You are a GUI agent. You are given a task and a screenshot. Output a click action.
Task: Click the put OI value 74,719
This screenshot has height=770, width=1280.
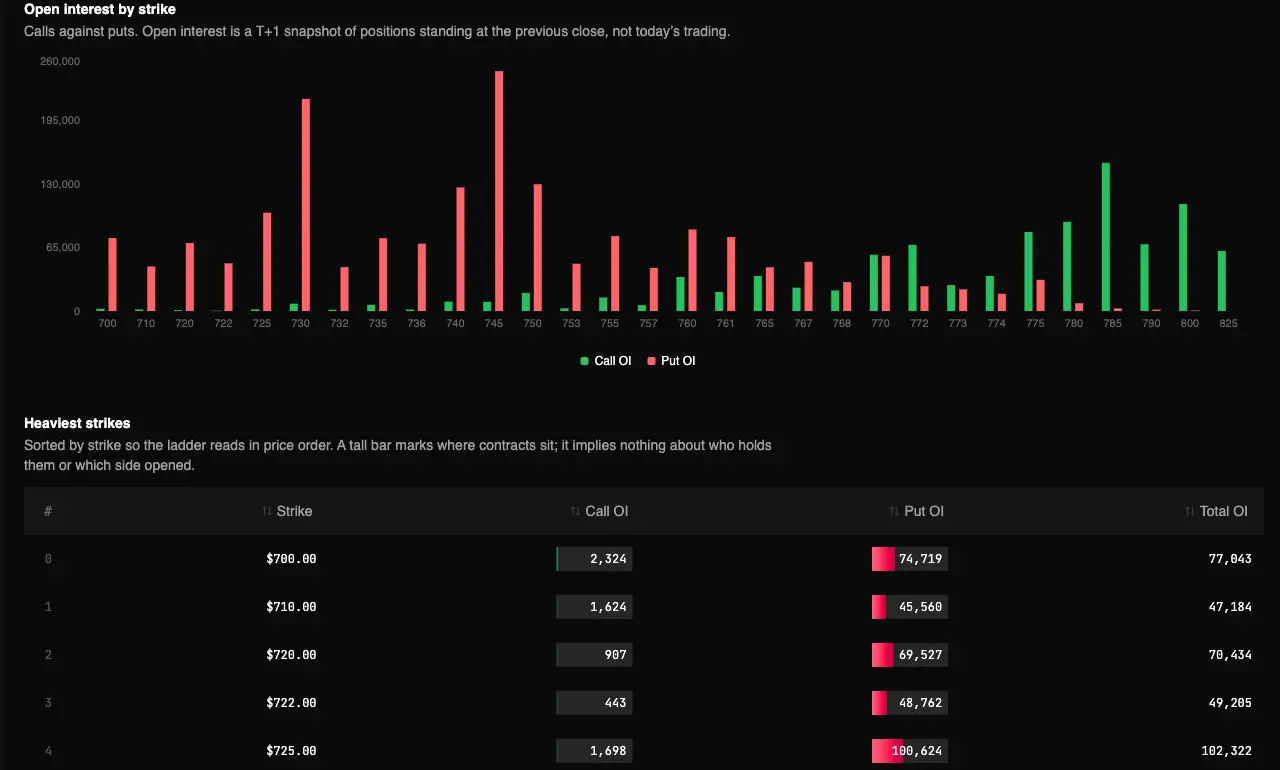pos(921,559)
